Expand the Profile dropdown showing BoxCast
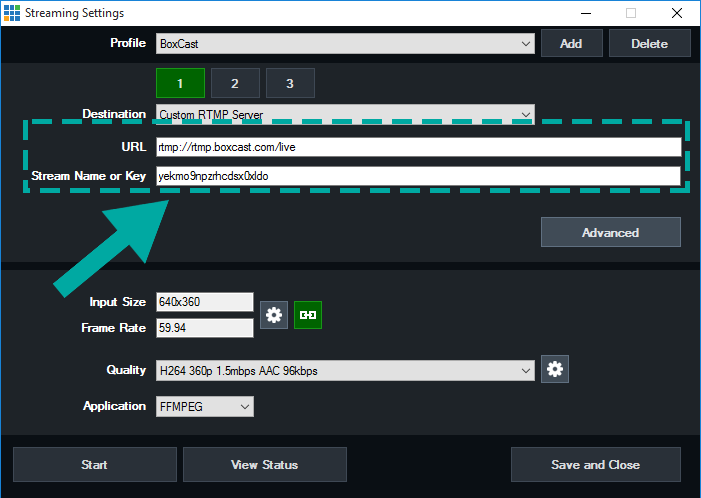Image resolution: width=701 pixels, height=498 pixels. click(x=344, y=44)
